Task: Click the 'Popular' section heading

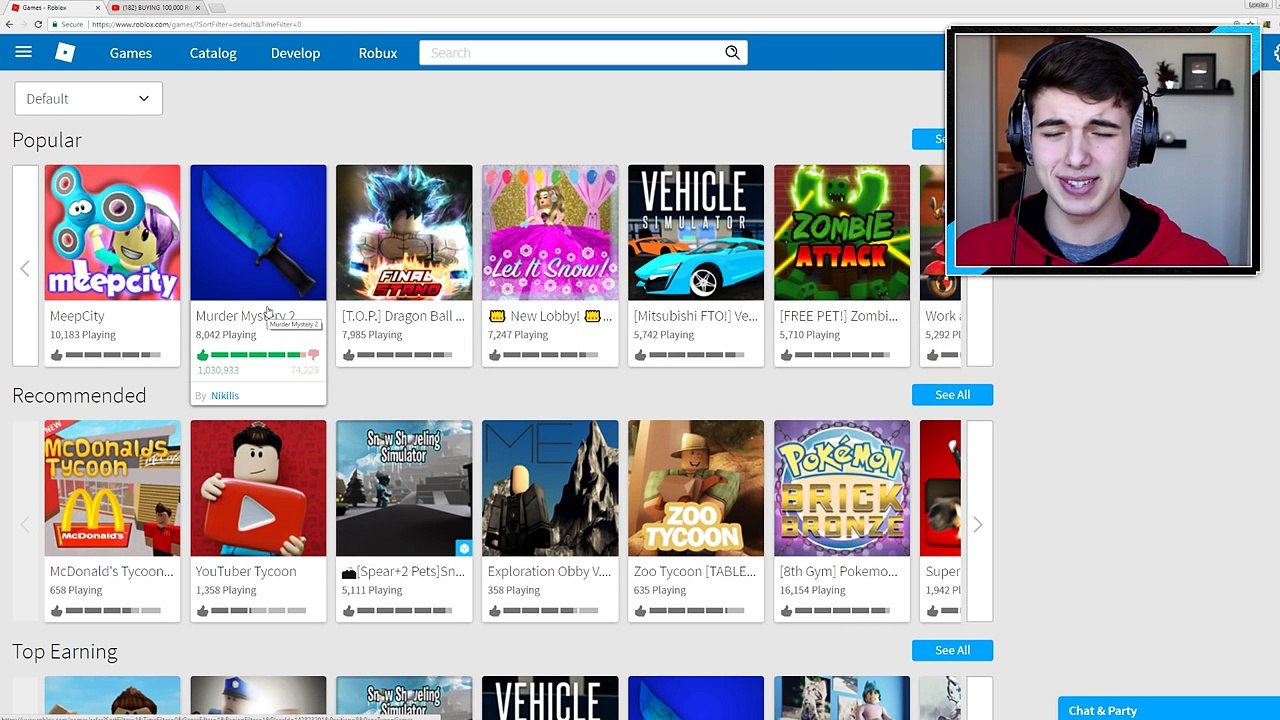Action: 47,141
